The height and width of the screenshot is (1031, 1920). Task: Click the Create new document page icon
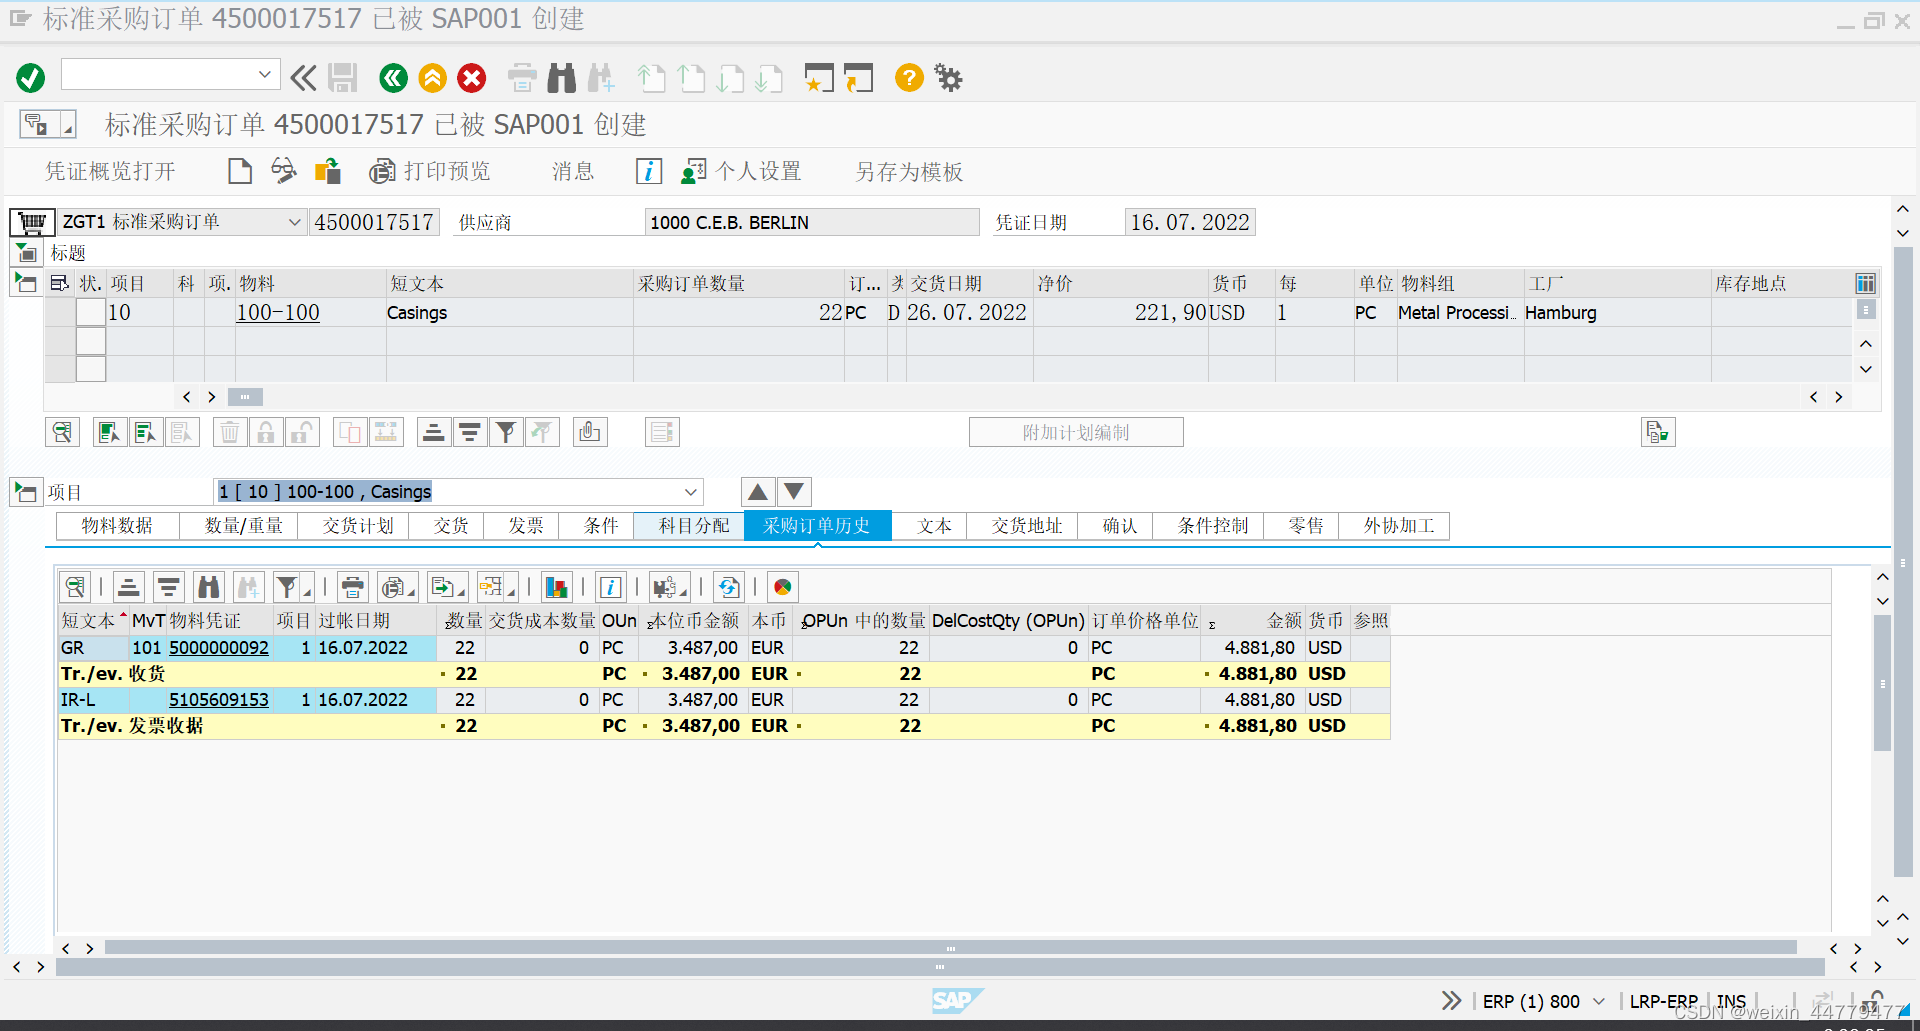(240, 171)
